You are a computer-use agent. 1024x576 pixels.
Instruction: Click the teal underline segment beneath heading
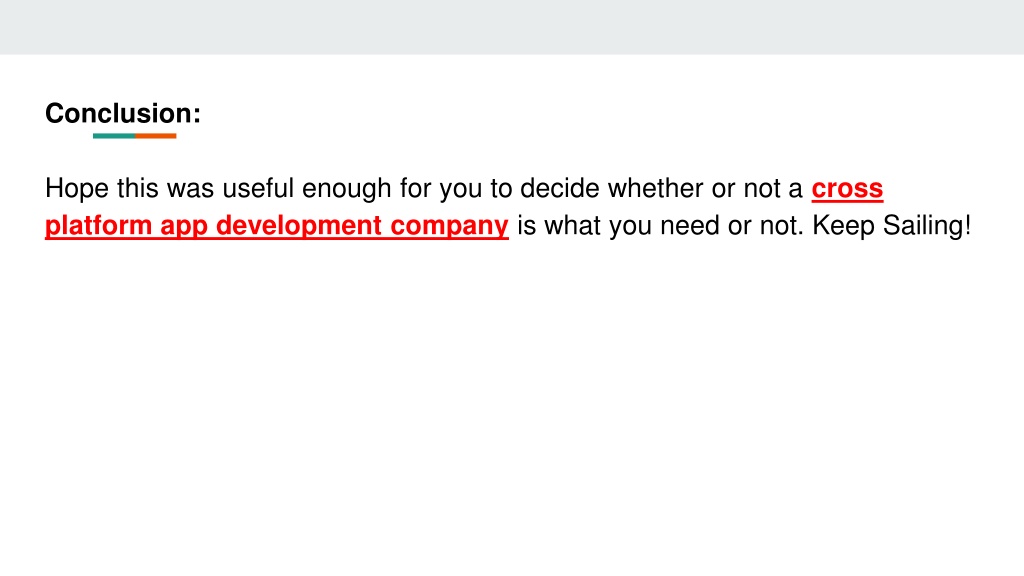click(114, 136)
